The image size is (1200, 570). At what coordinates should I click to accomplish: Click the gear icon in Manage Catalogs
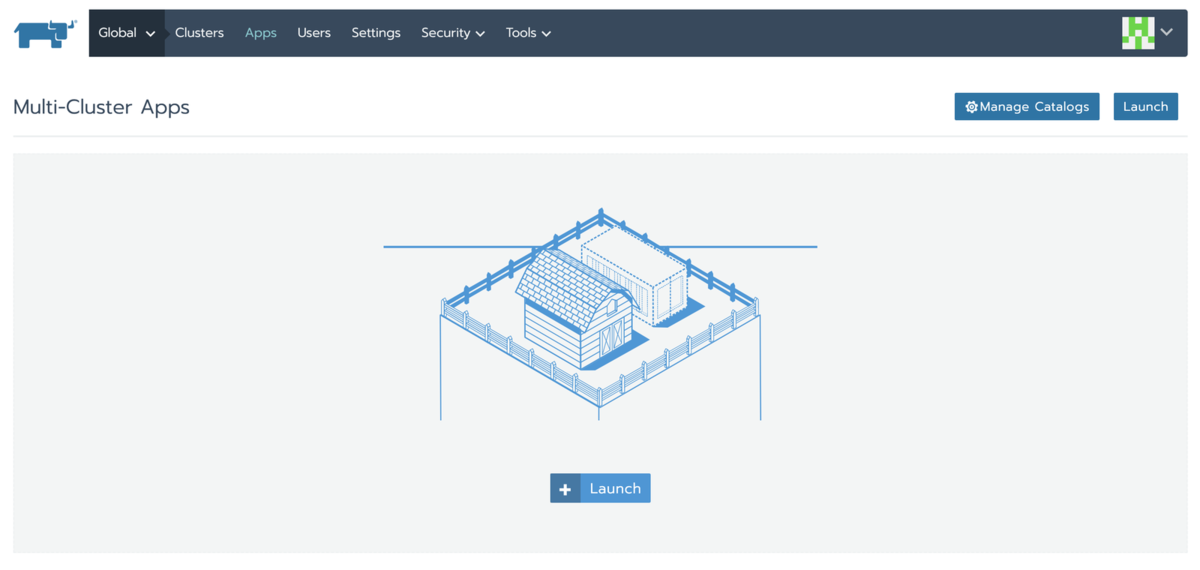pos(971,107)
